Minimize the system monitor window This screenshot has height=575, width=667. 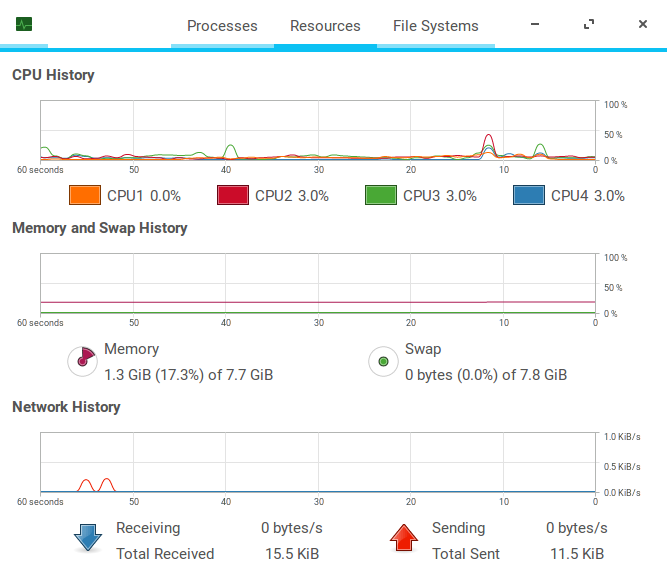[x=535, y=25]
